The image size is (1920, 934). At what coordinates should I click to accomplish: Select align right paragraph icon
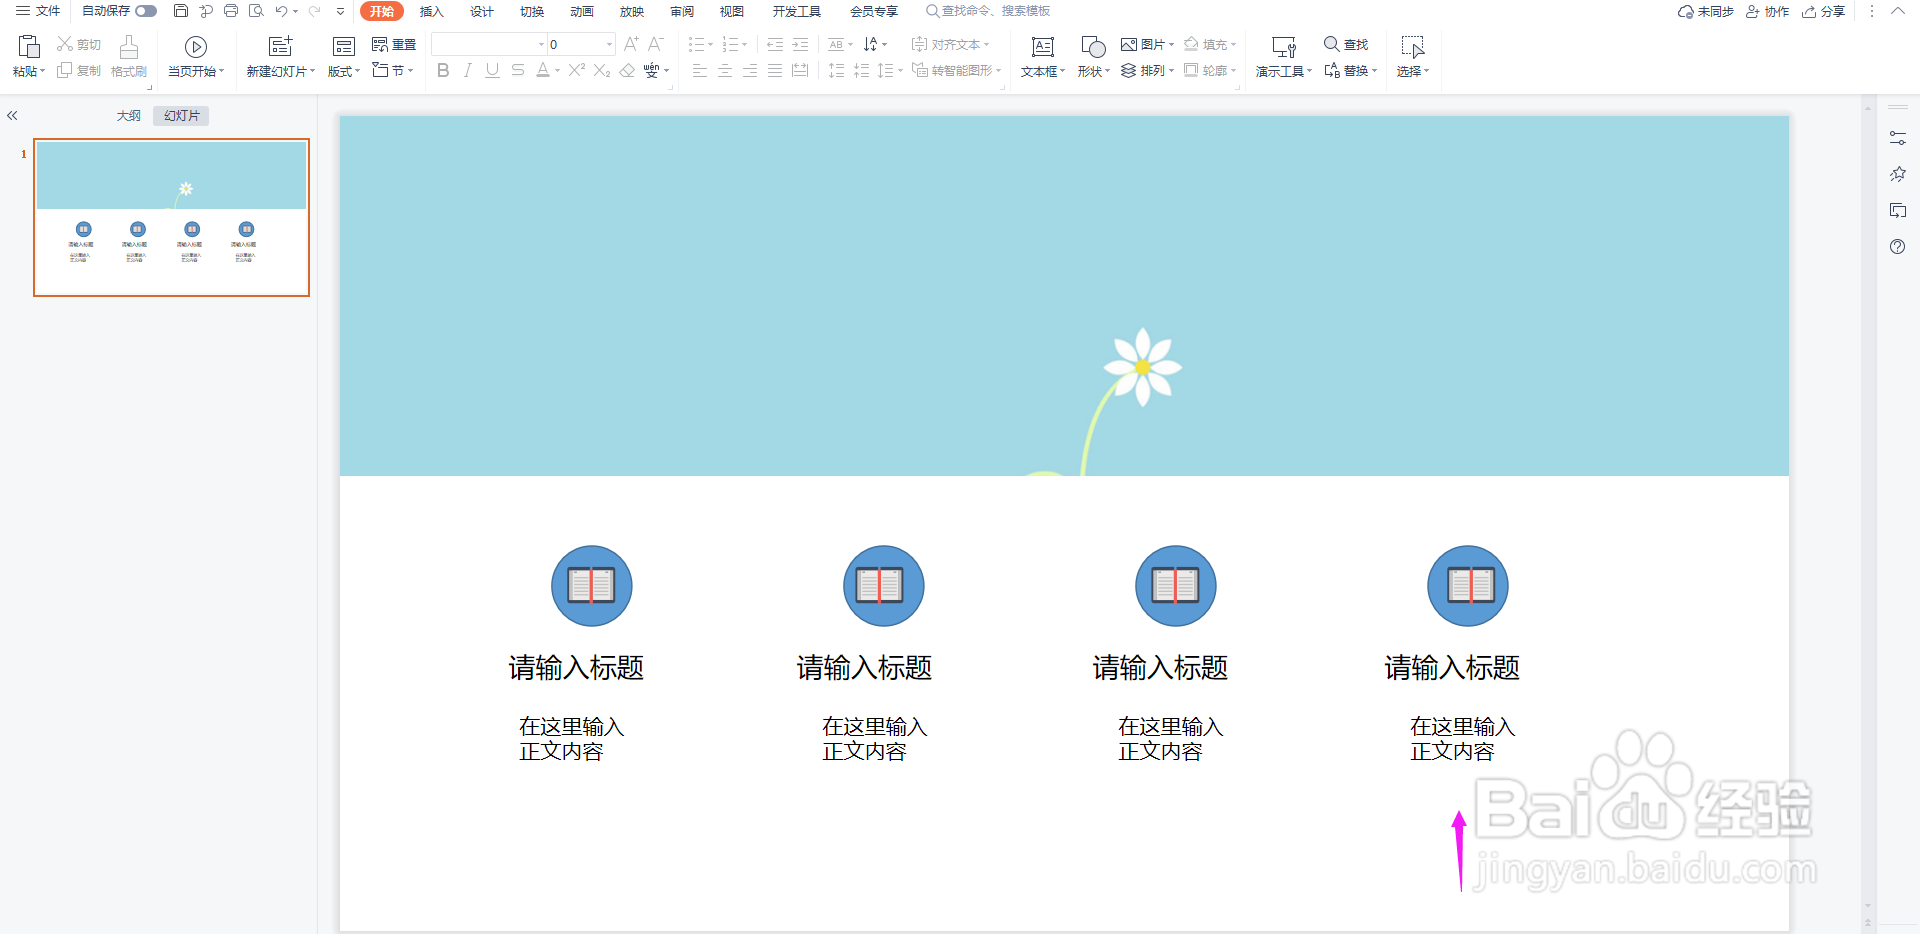[x=749, y=71]
